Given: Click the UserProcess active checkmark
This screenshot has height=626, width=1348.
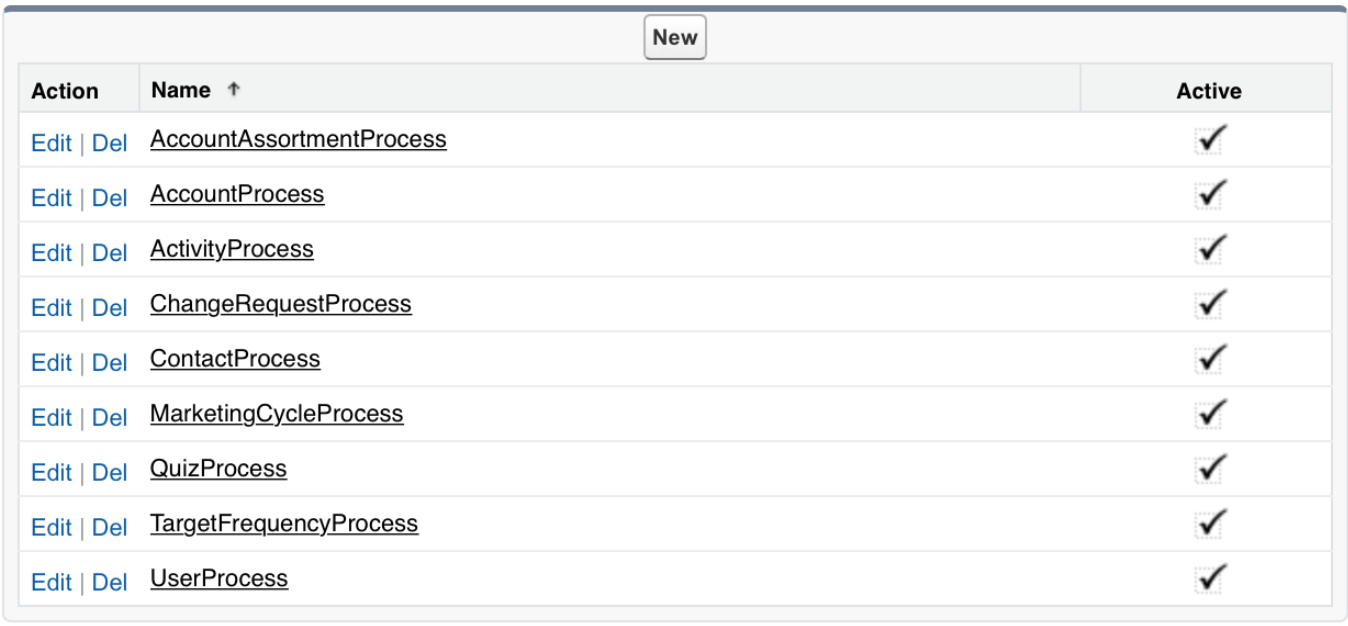Looking at the screenshot, I should pos(1210,578).
